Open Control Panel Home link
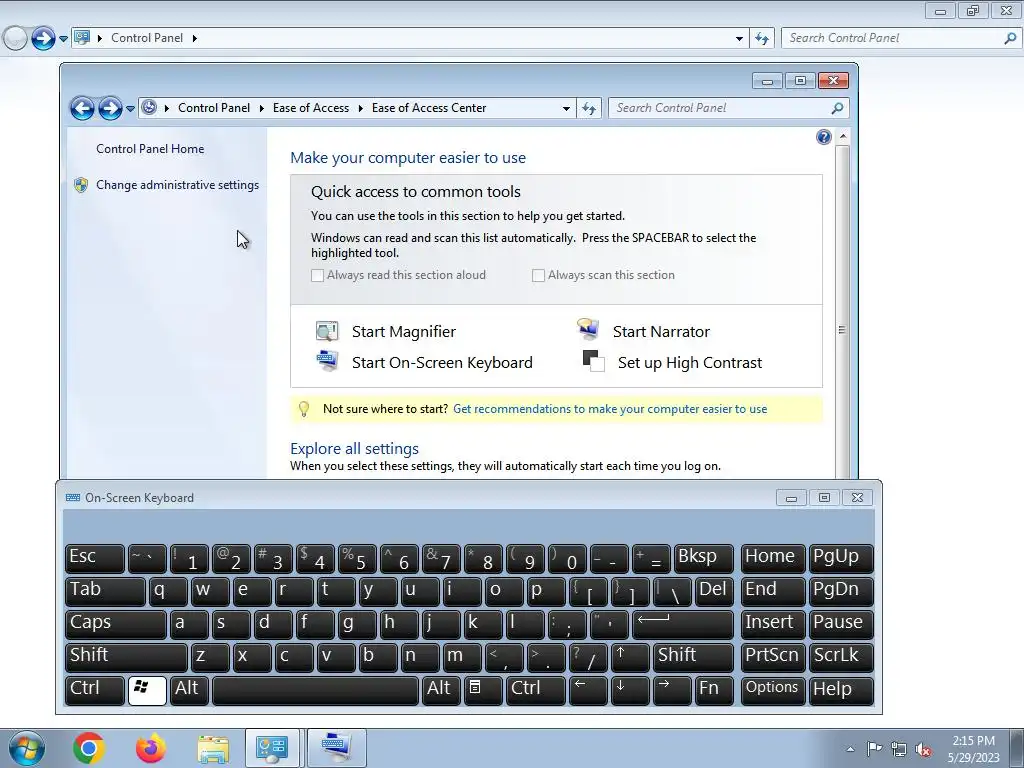This screenshot has height=768, width=1024. (150, 149)
